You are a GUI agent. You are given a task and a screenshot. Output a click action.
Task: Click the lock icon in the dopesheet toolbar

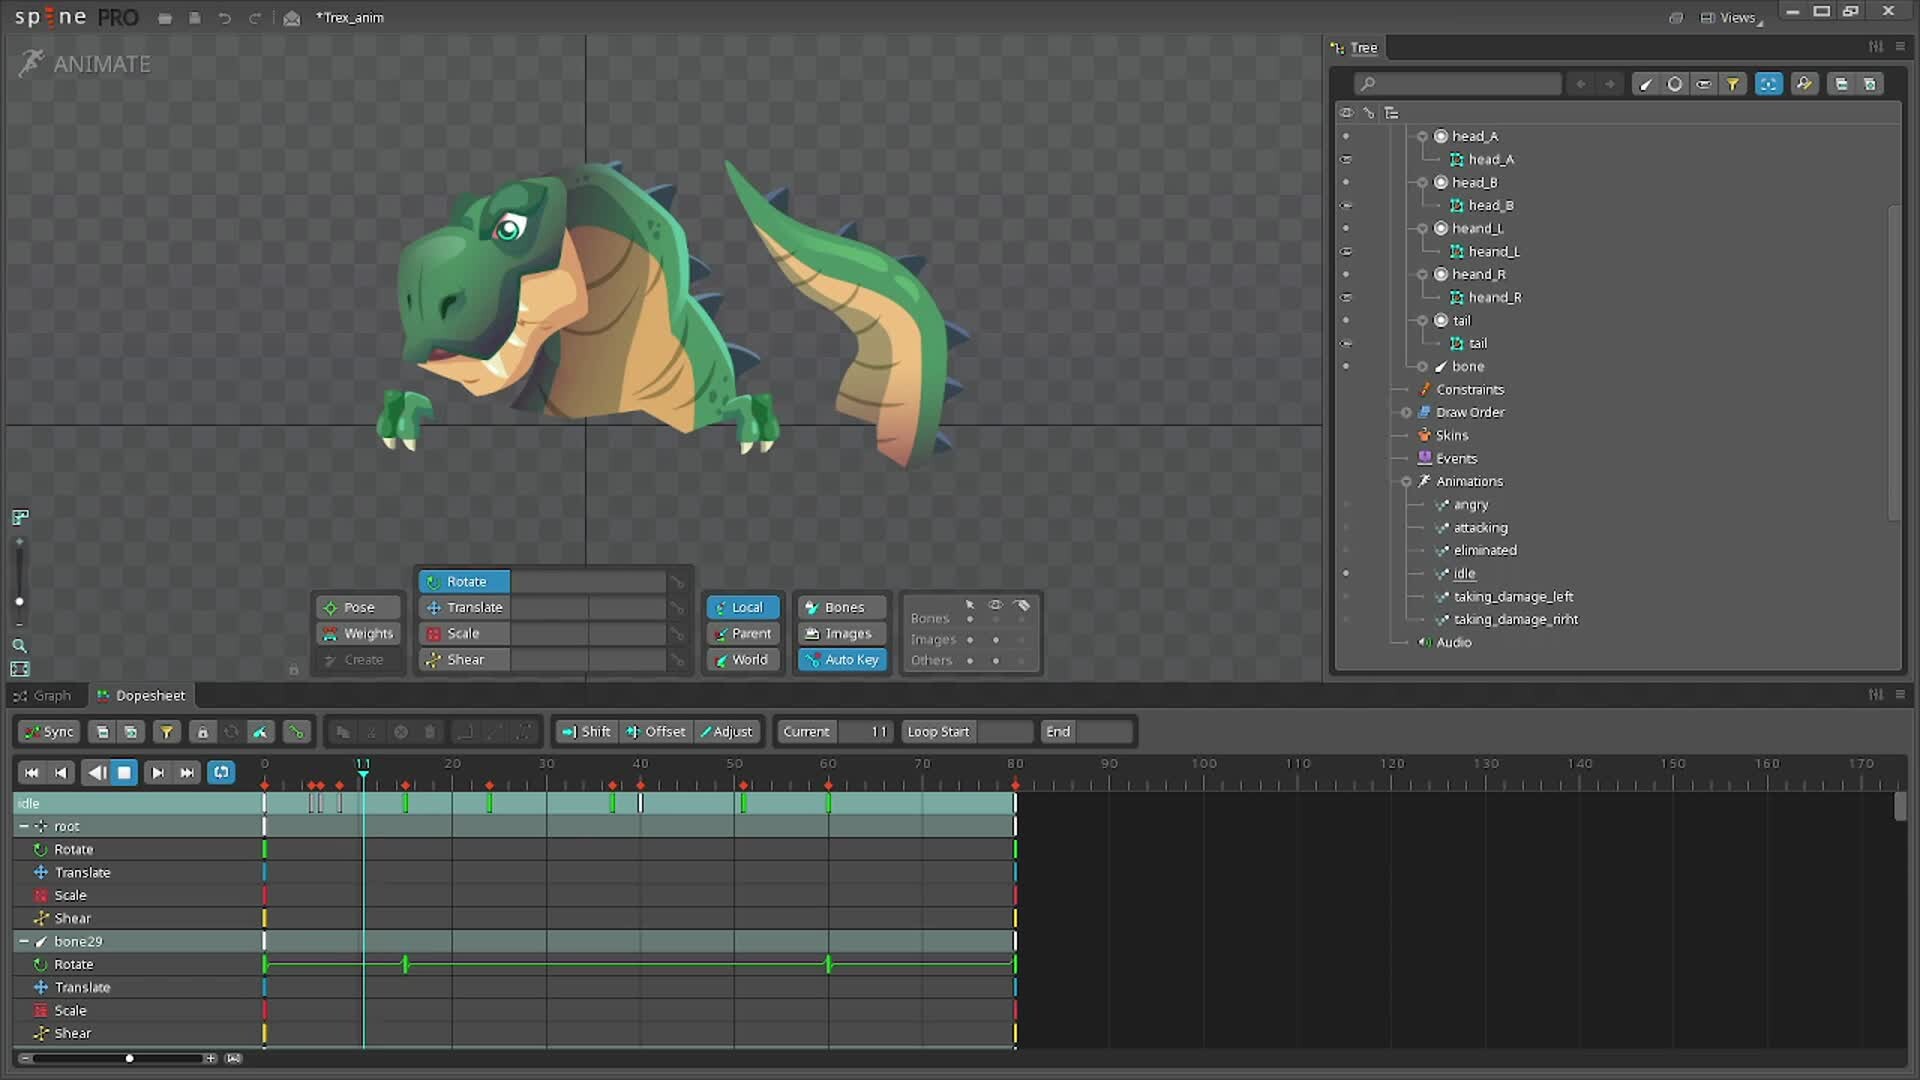(202, 731)
